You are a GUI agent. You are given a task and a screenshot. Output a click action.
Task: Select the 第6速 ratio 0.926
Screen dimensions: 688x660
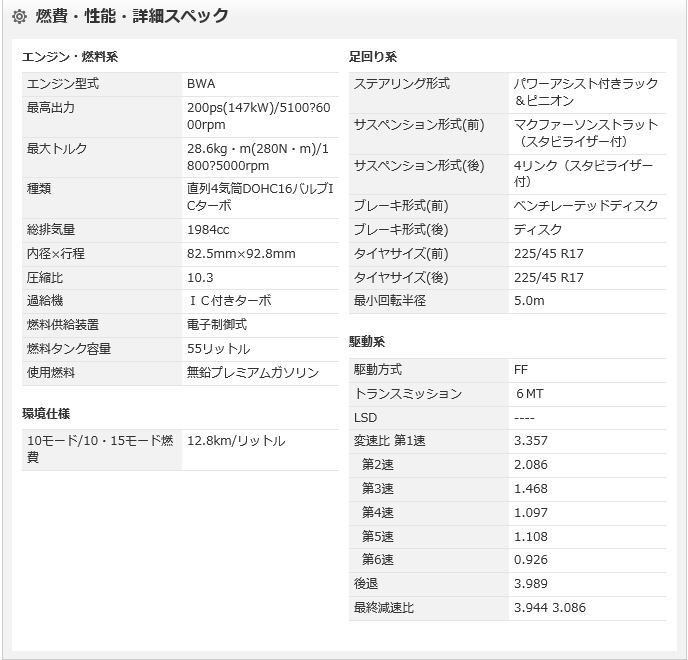coord(530,560)
